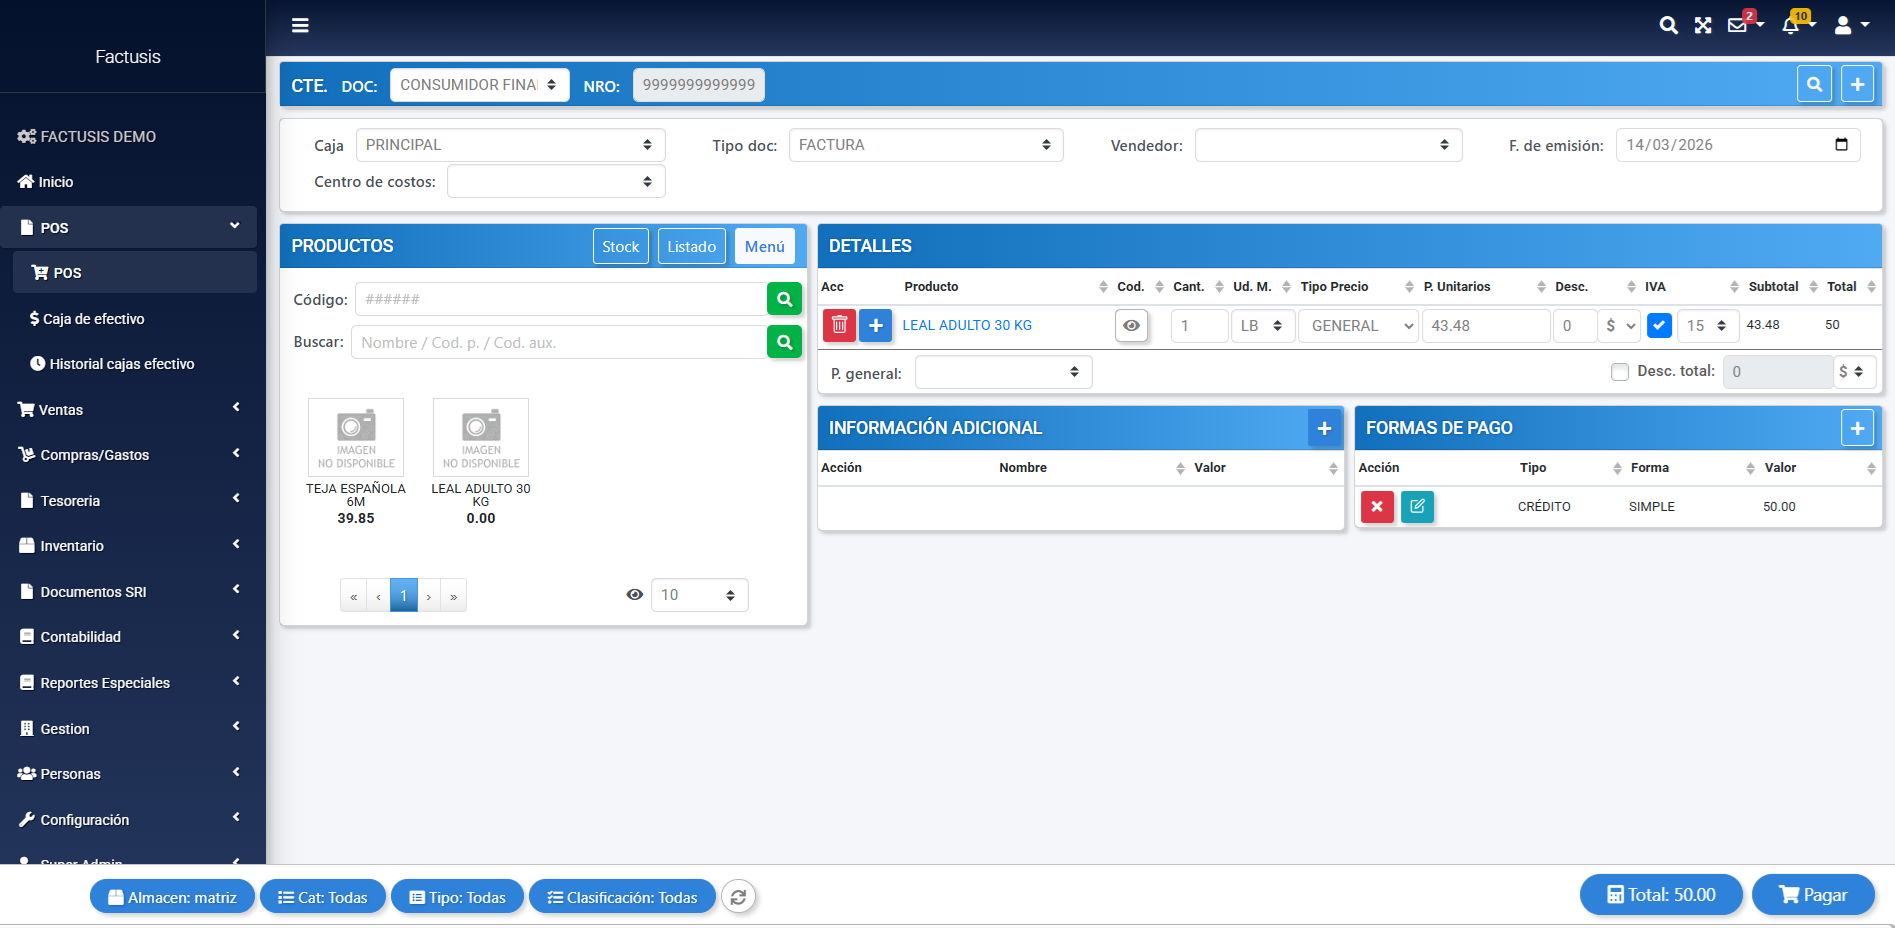Expand the Inventario sidebar menu
Screen dimensions: 1895x928
coord(130,546)
